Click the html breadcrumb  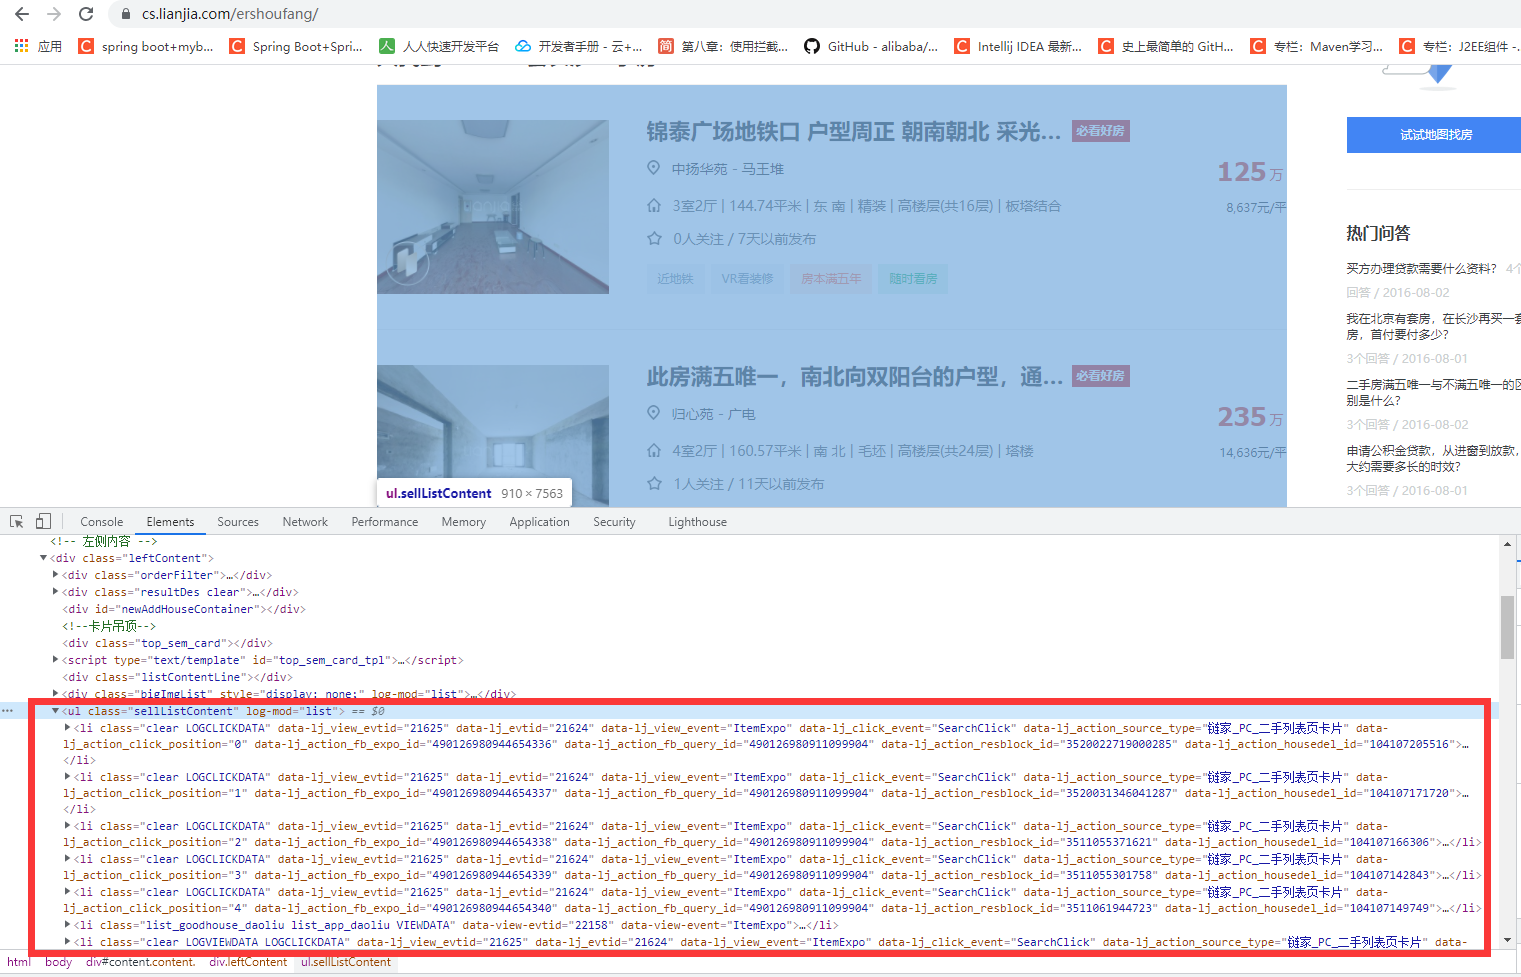[x=19, y=962]
